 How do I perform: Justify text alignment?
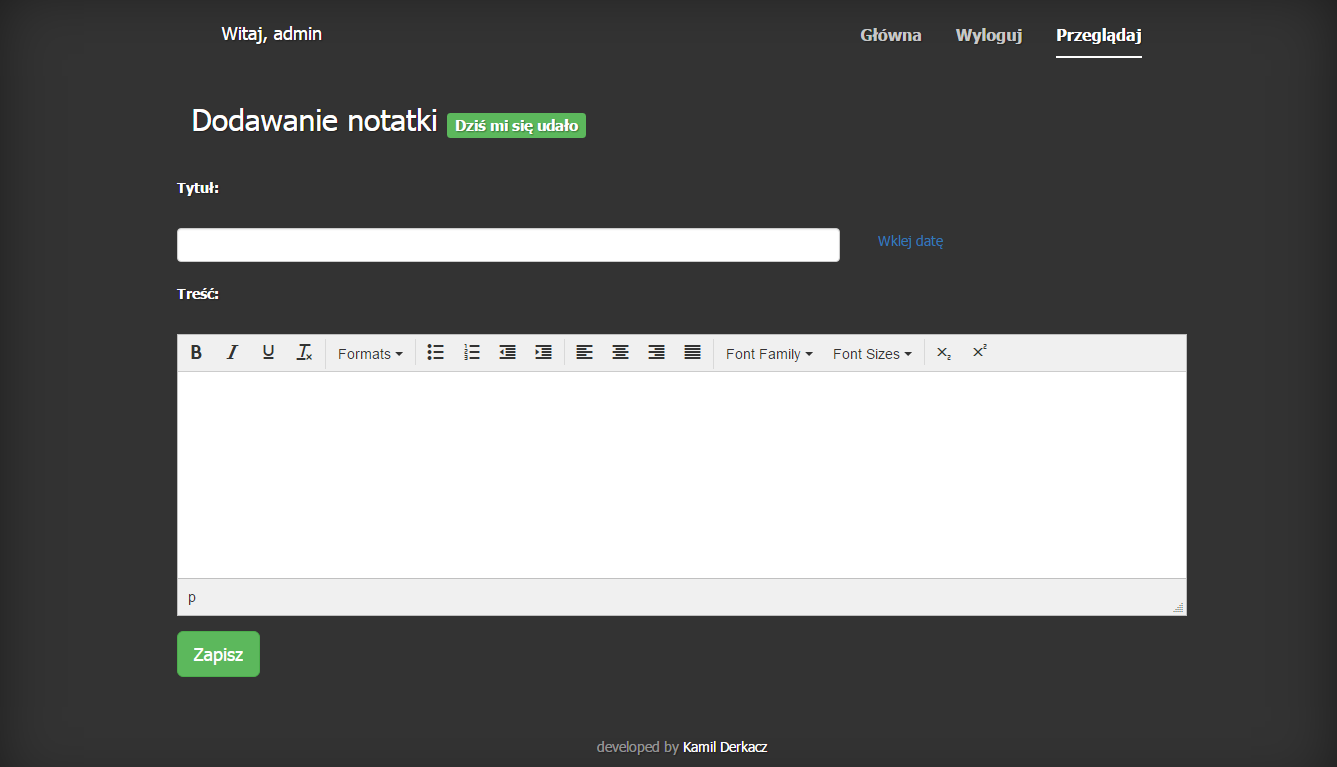coord(693,353)
